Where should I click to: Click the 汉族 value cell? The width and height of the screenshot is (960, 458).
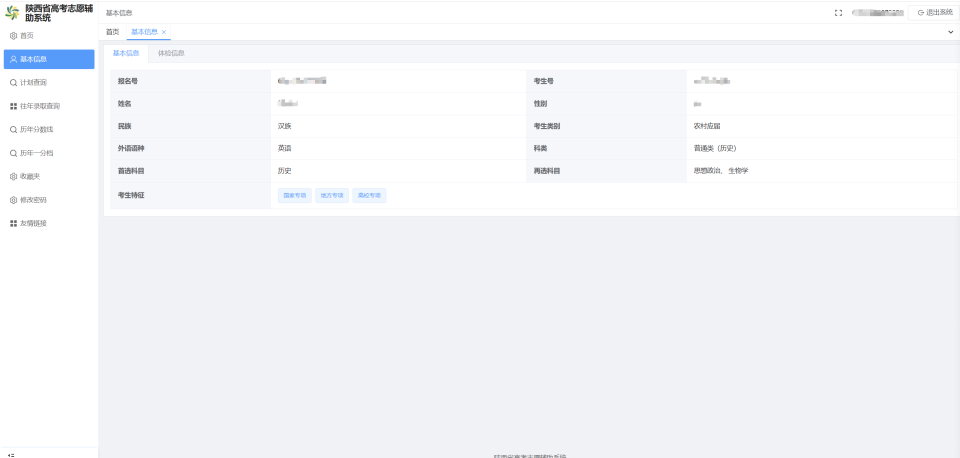[x=399, y=126]
